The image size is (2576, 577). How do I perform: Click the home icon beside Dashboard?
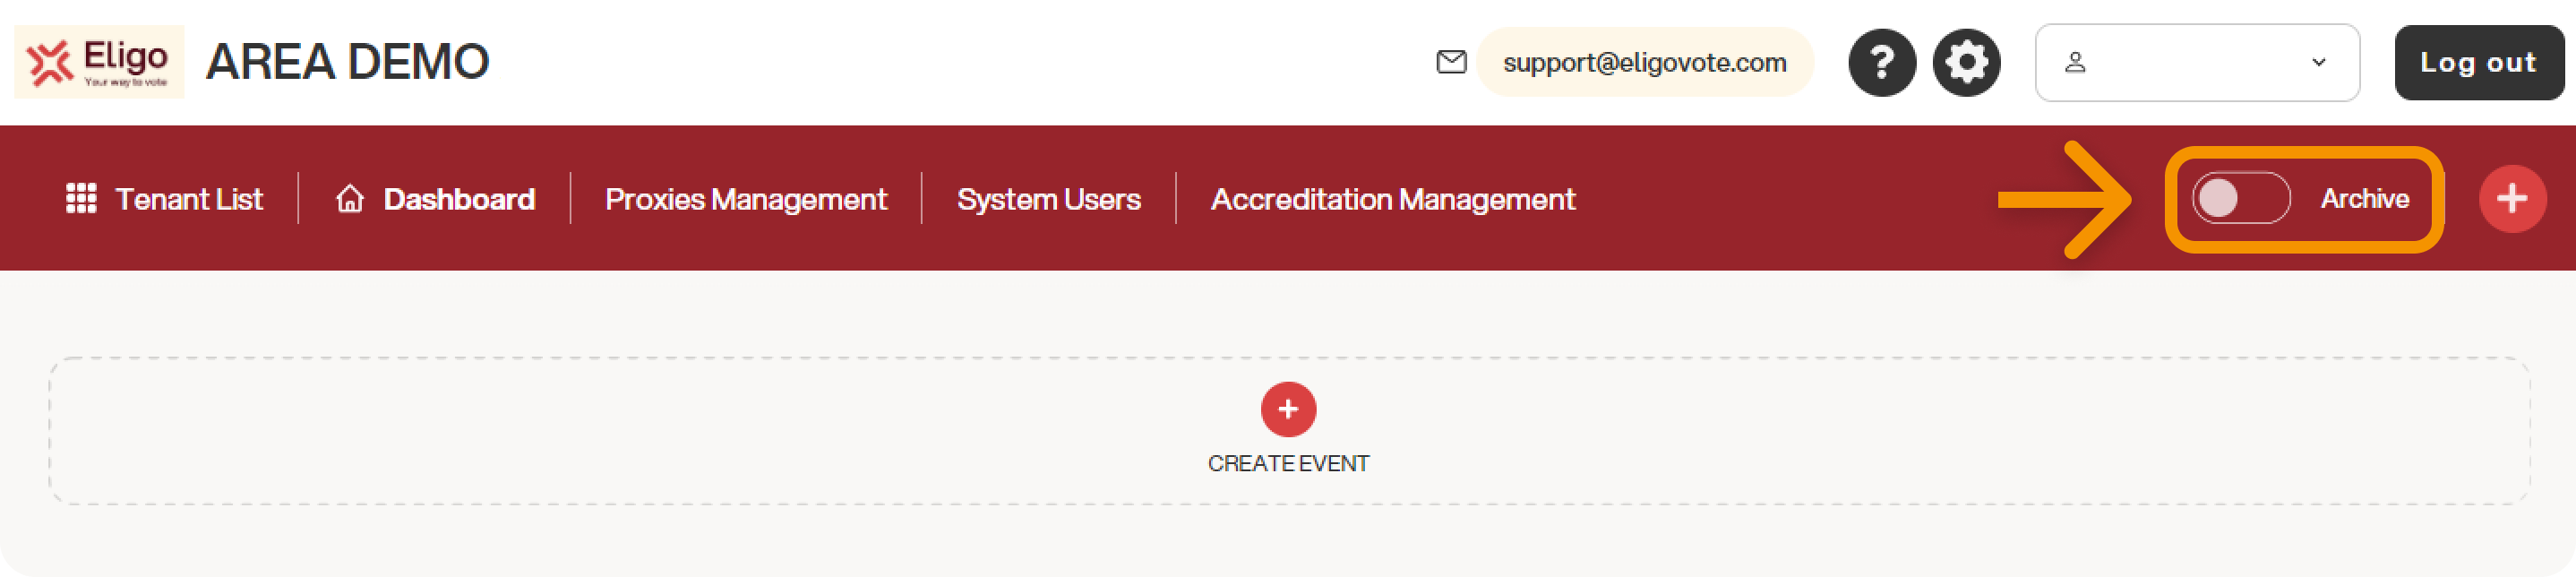[x=350, y=199]
